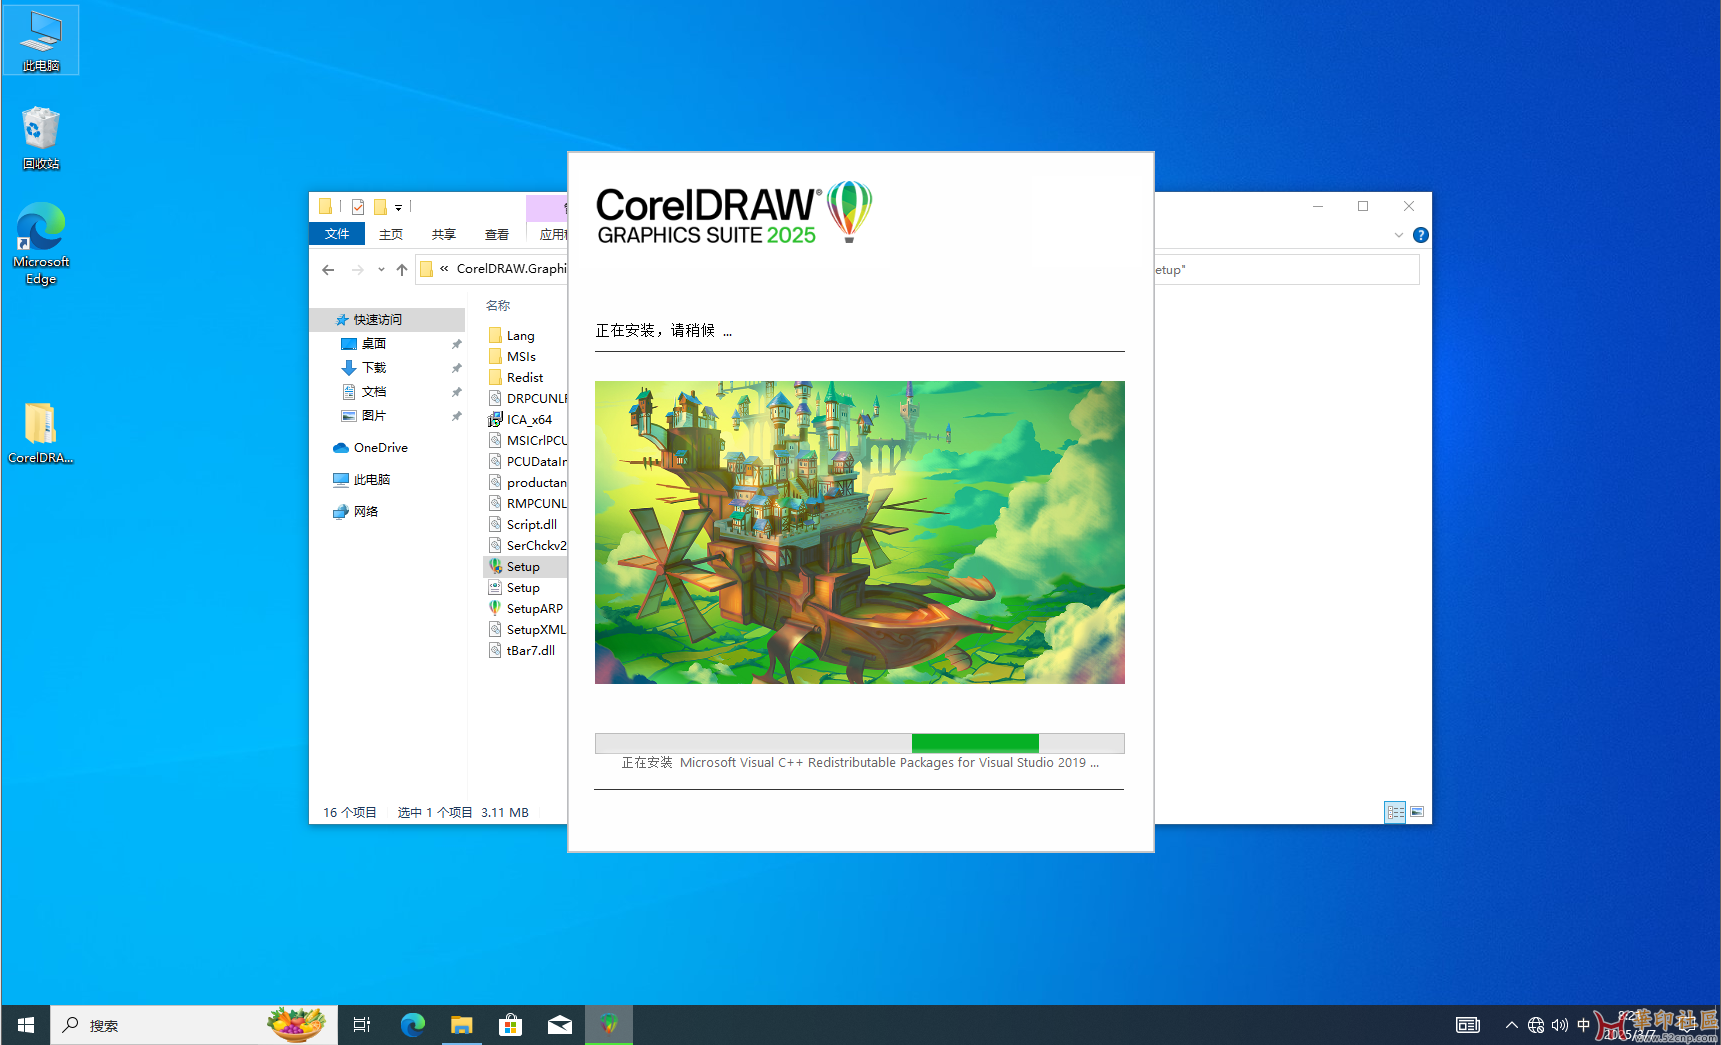Select the highlighted Setup application
The height and width of the screenshot is (1045, 1721).
[526, 567]
